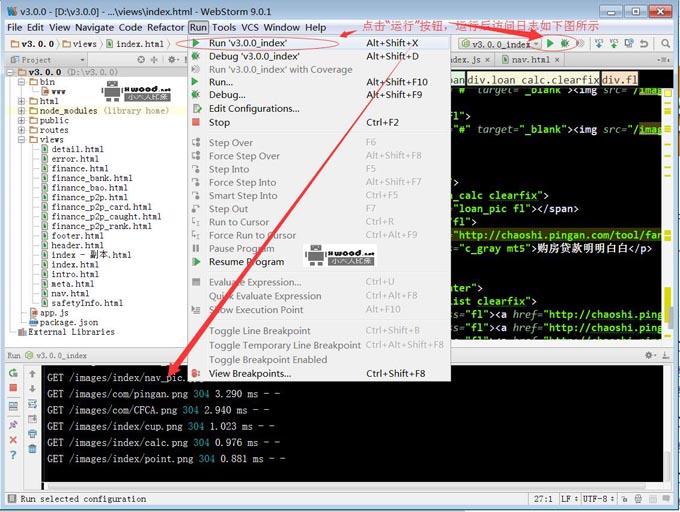Clear console with the trash can icon
Screen dimensions: 680x512
[x=33, y=449]
